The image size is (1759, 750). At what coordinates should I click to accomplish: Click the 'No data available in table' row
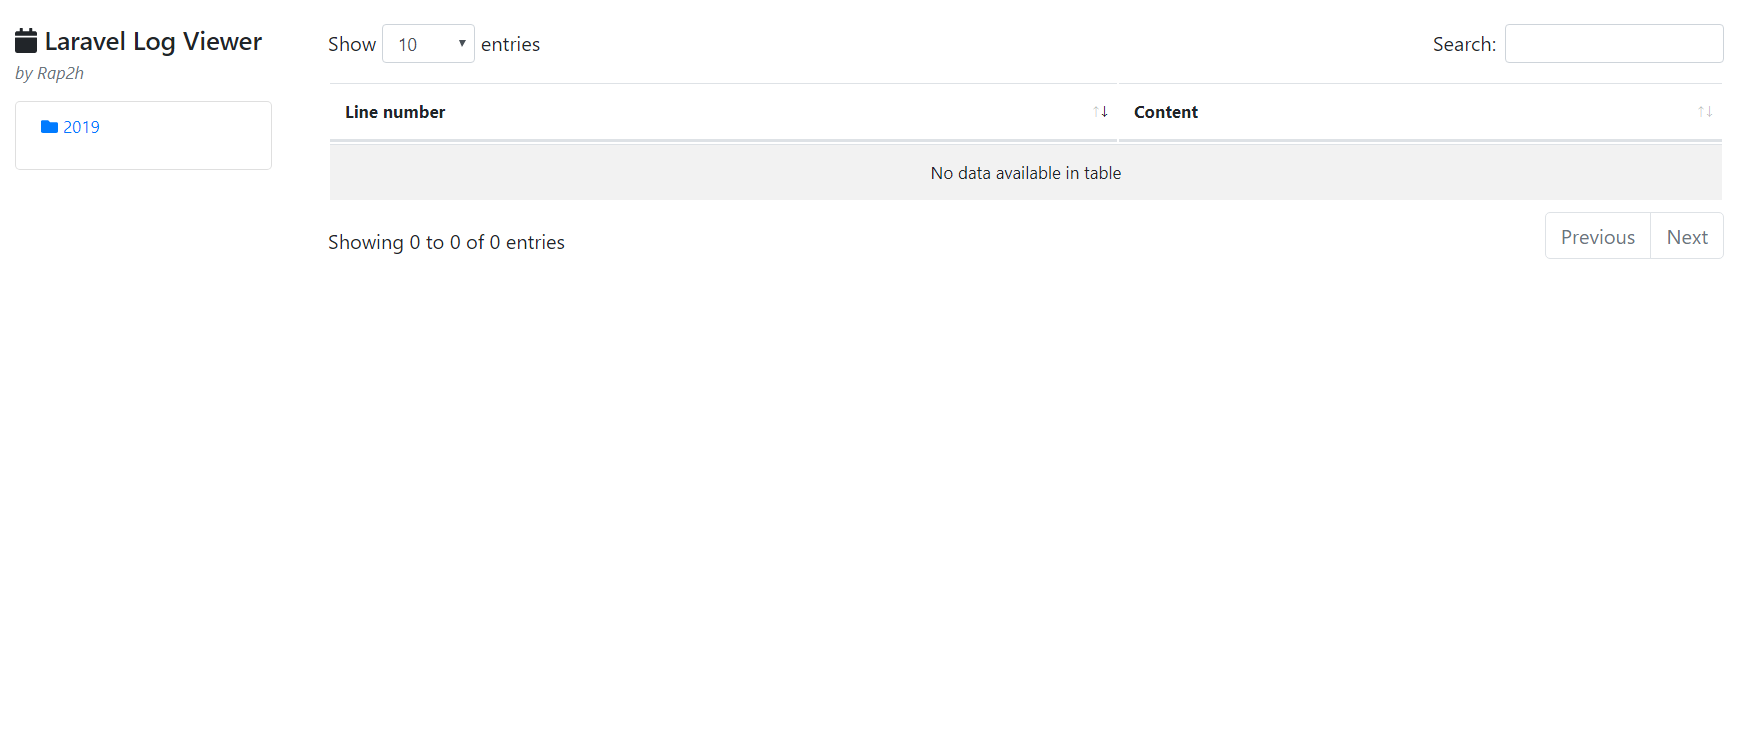coord(1026,173)
